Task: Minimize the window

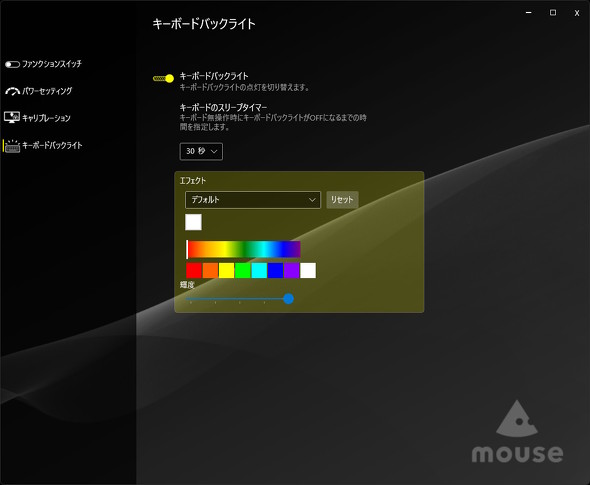Action: (x=529, y=13)
